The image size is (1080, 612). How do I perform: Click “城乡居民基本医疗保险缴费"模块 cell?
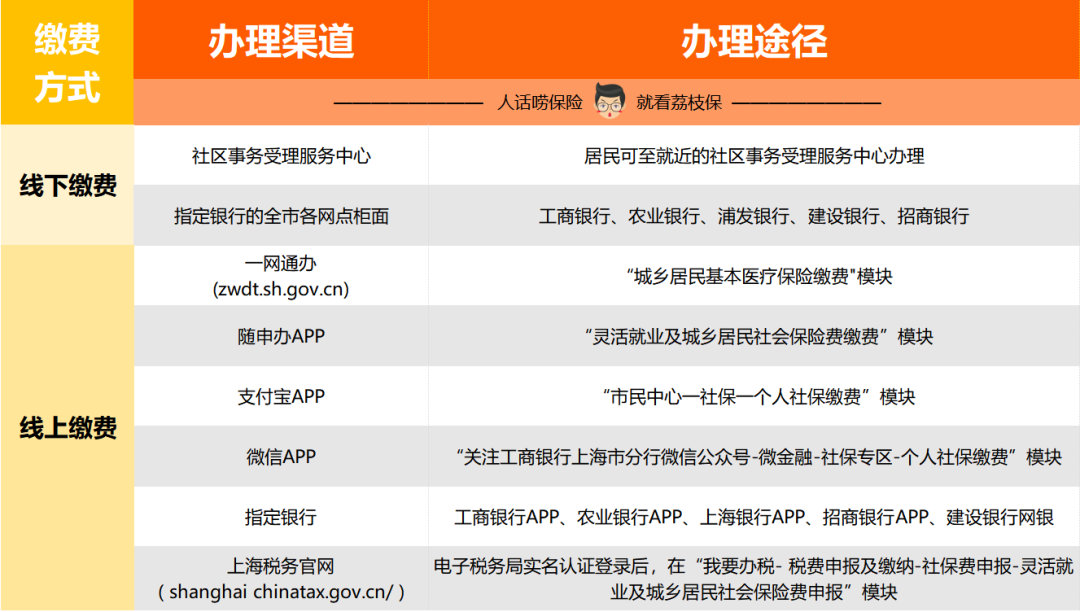(x=754, y=276)
